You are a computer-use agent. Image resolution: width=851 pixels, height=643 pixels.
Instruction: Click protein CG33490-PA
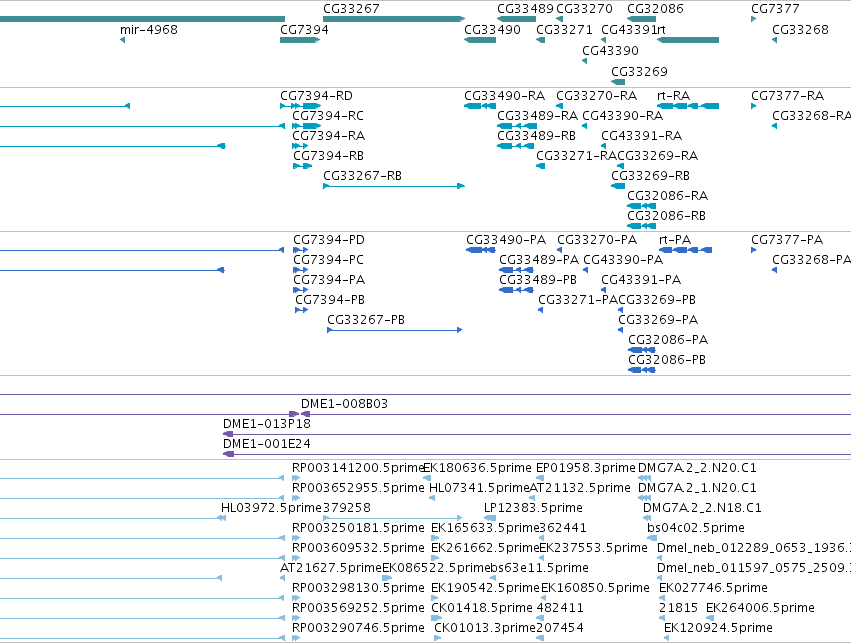tap(506, 240)
